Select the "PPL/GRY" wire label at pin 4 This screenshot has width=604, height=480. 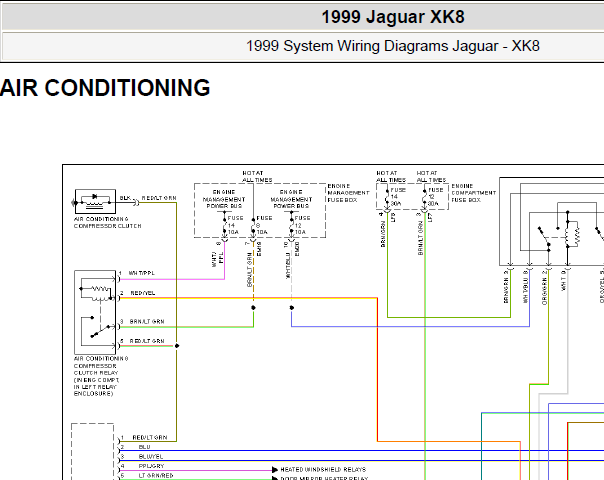point(151,466)
